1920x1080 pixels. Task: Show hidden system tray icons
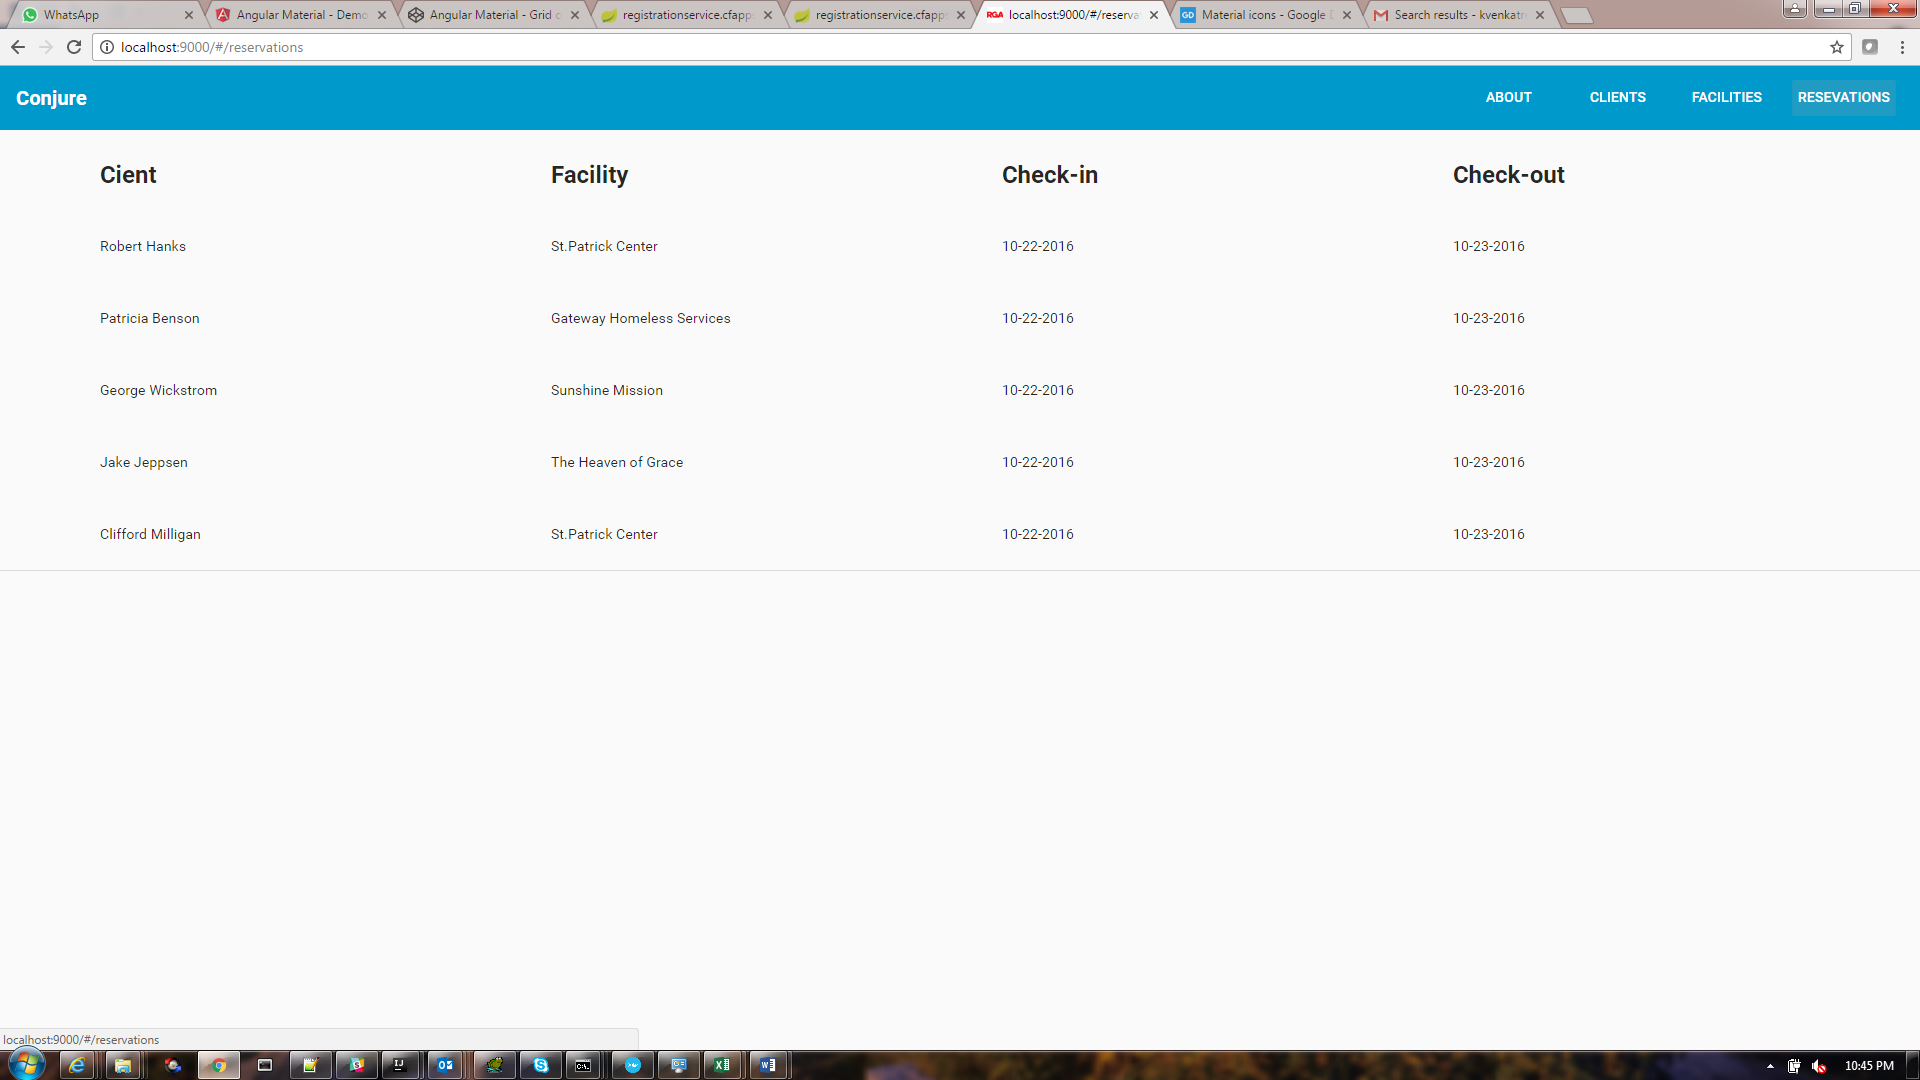click(x=1770, y=1066)
